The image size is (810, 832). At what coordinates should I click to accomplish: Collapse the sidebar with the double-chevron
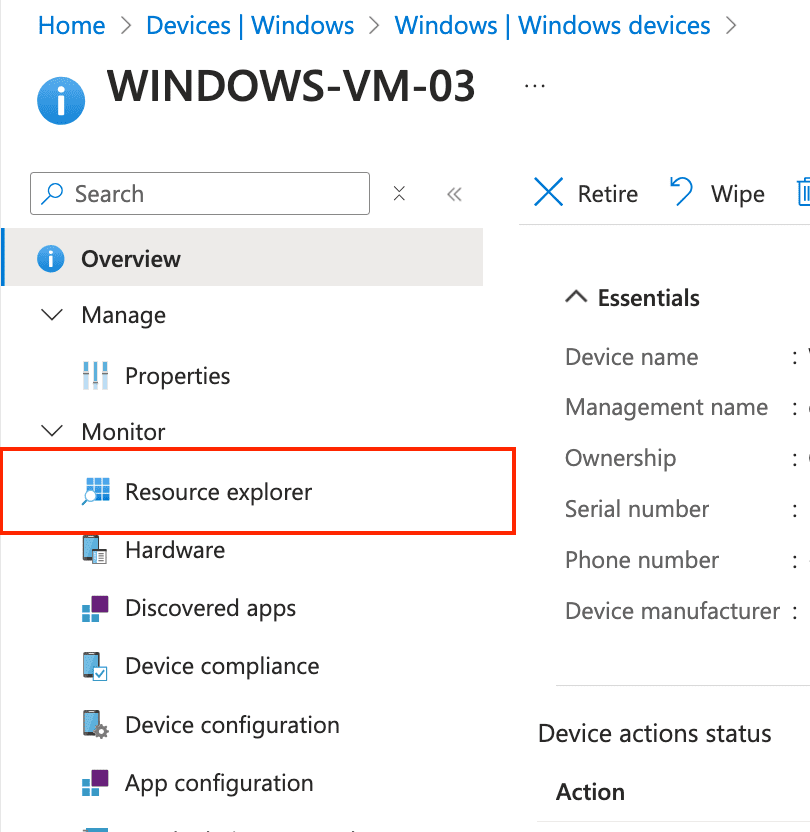(455, 193)
